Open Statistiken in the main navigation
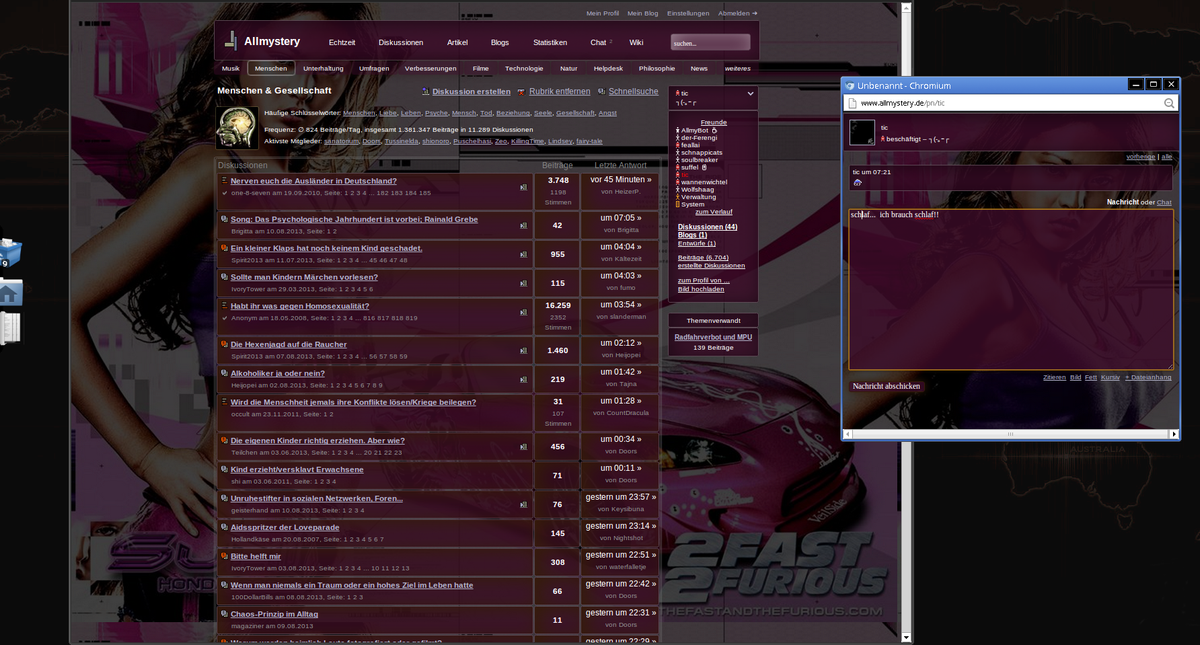 [x=550, y=42]
